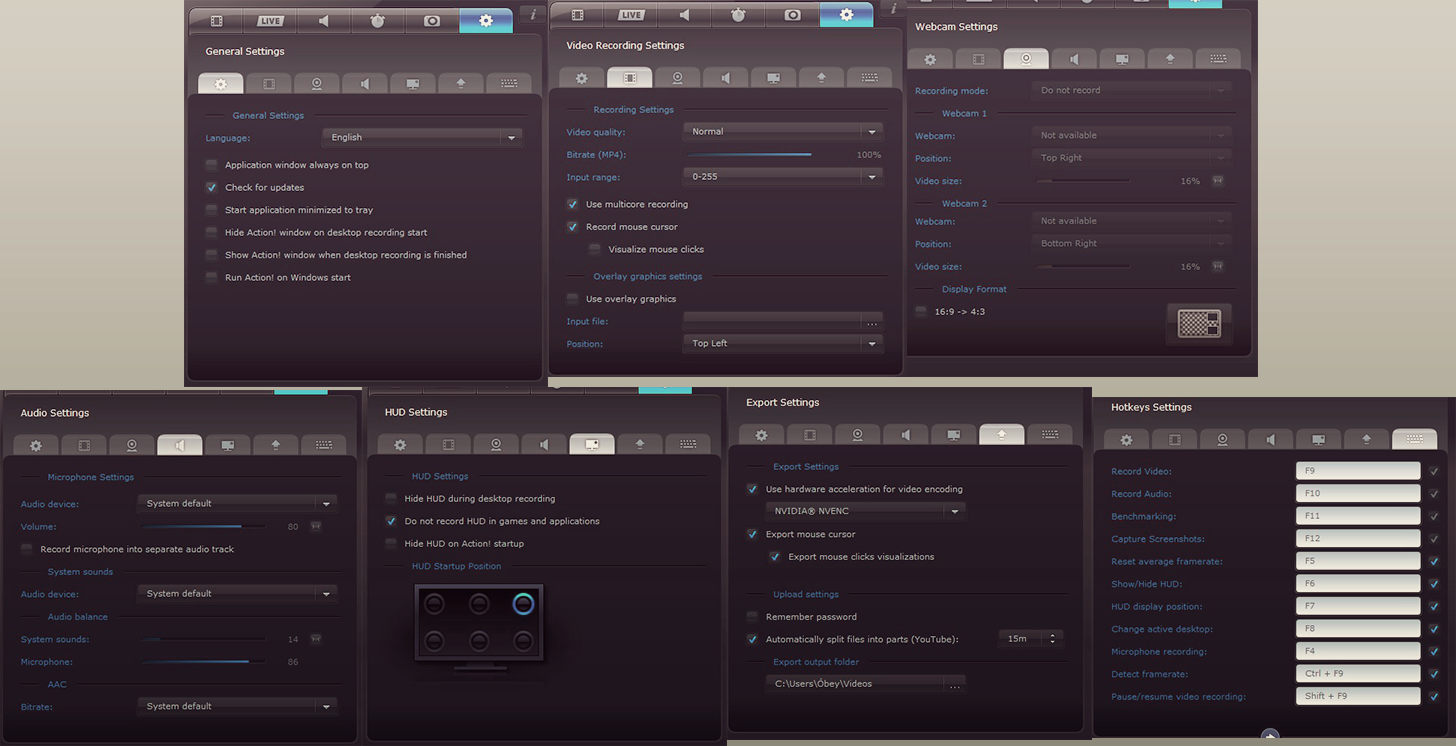Open settings gear tab atop General Settings window

486,20
